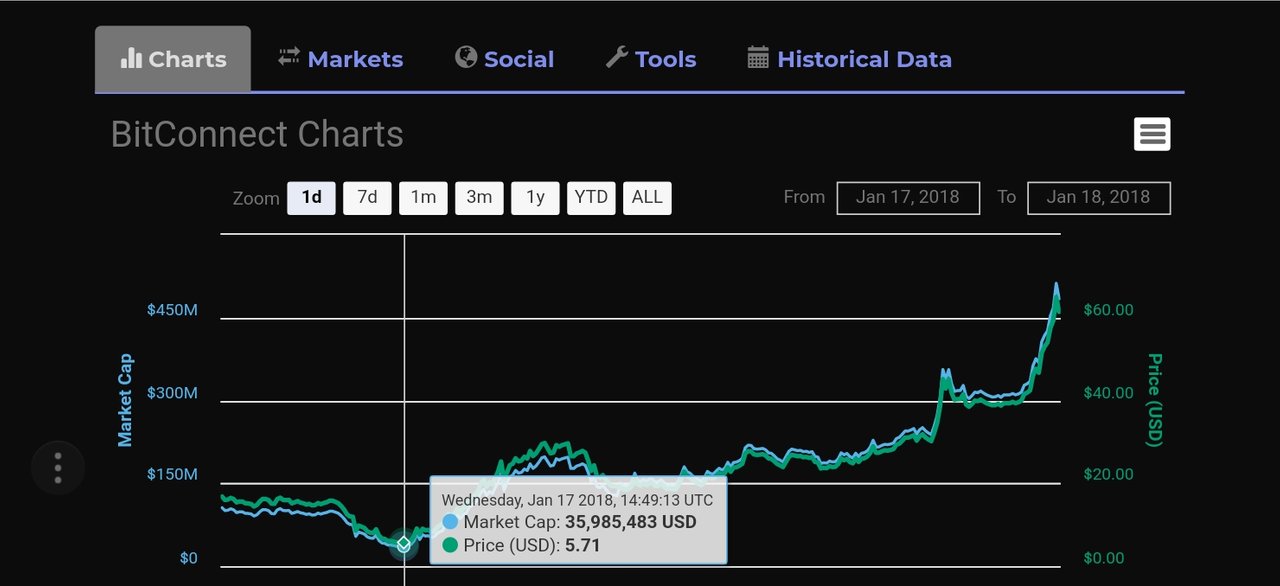Open the Charts tab
The image size is (1280, 586).
[x=173, y=59]
